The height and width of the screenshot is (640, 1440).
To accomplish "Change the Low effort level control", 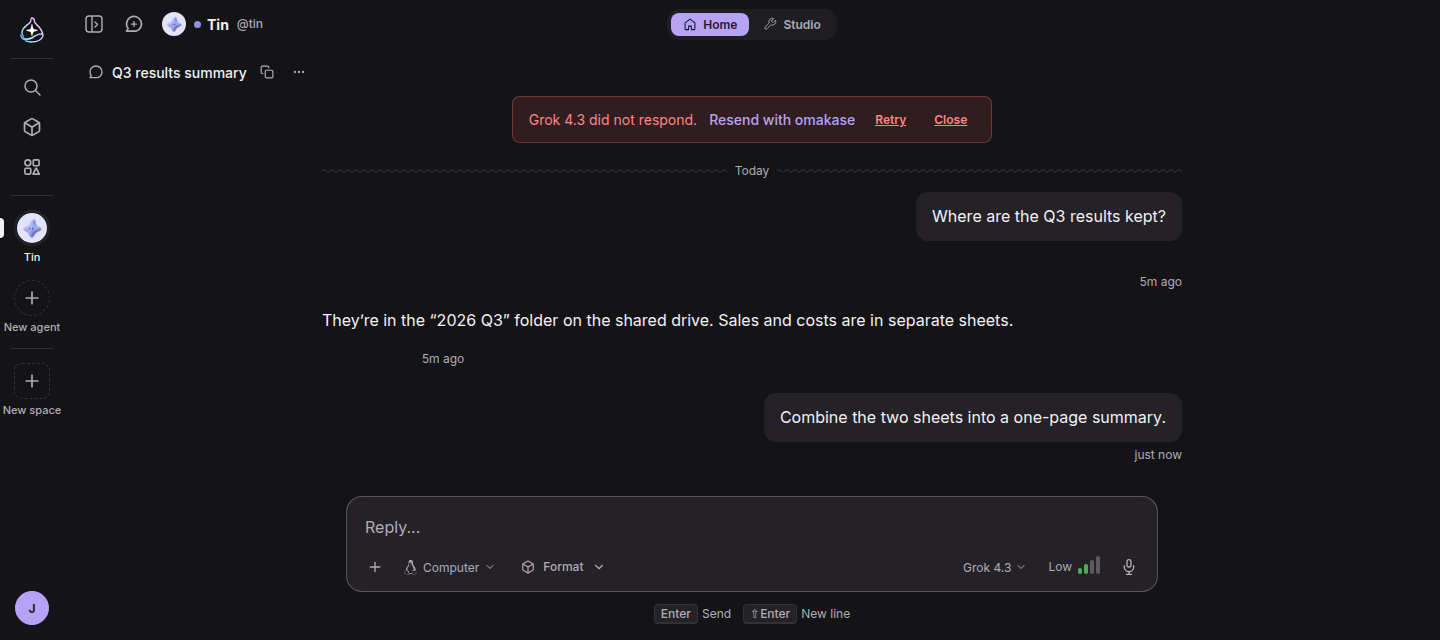I will [1074, 567].
